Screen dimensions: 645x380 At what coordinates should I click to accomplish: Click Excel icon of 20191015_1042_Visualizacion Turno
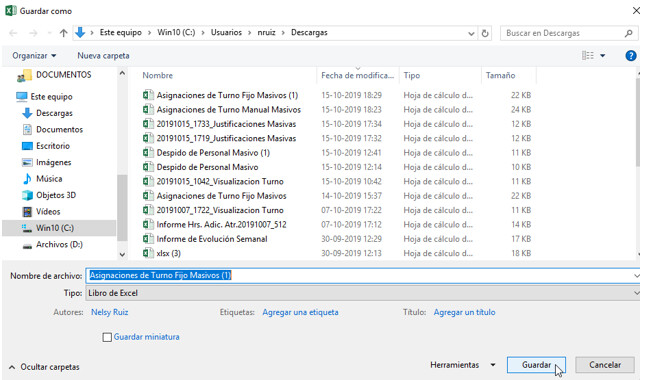pos(148,182)
